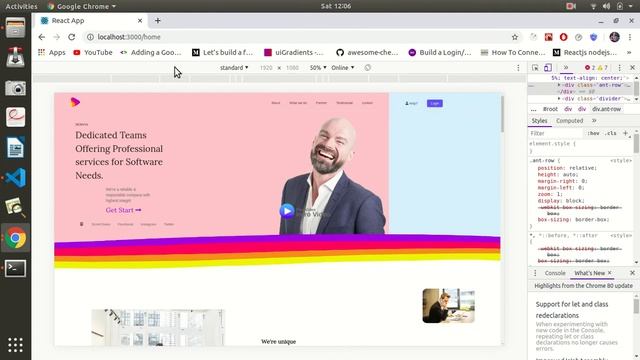Click the rotate screen icon in device toolbar

pos(367,68)
